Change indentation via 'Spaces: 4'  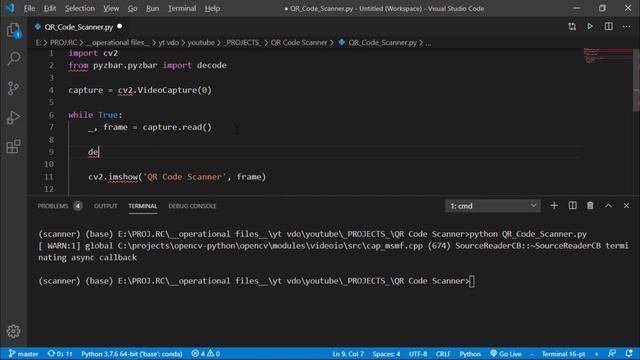click(386, 354)
